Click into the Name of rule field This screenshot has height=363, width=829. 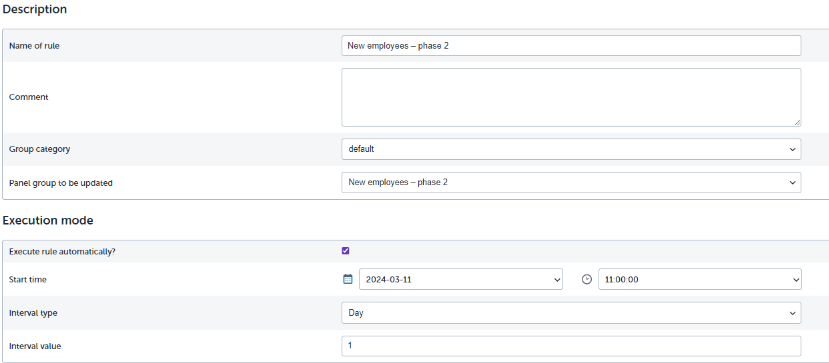coord(571,45)
